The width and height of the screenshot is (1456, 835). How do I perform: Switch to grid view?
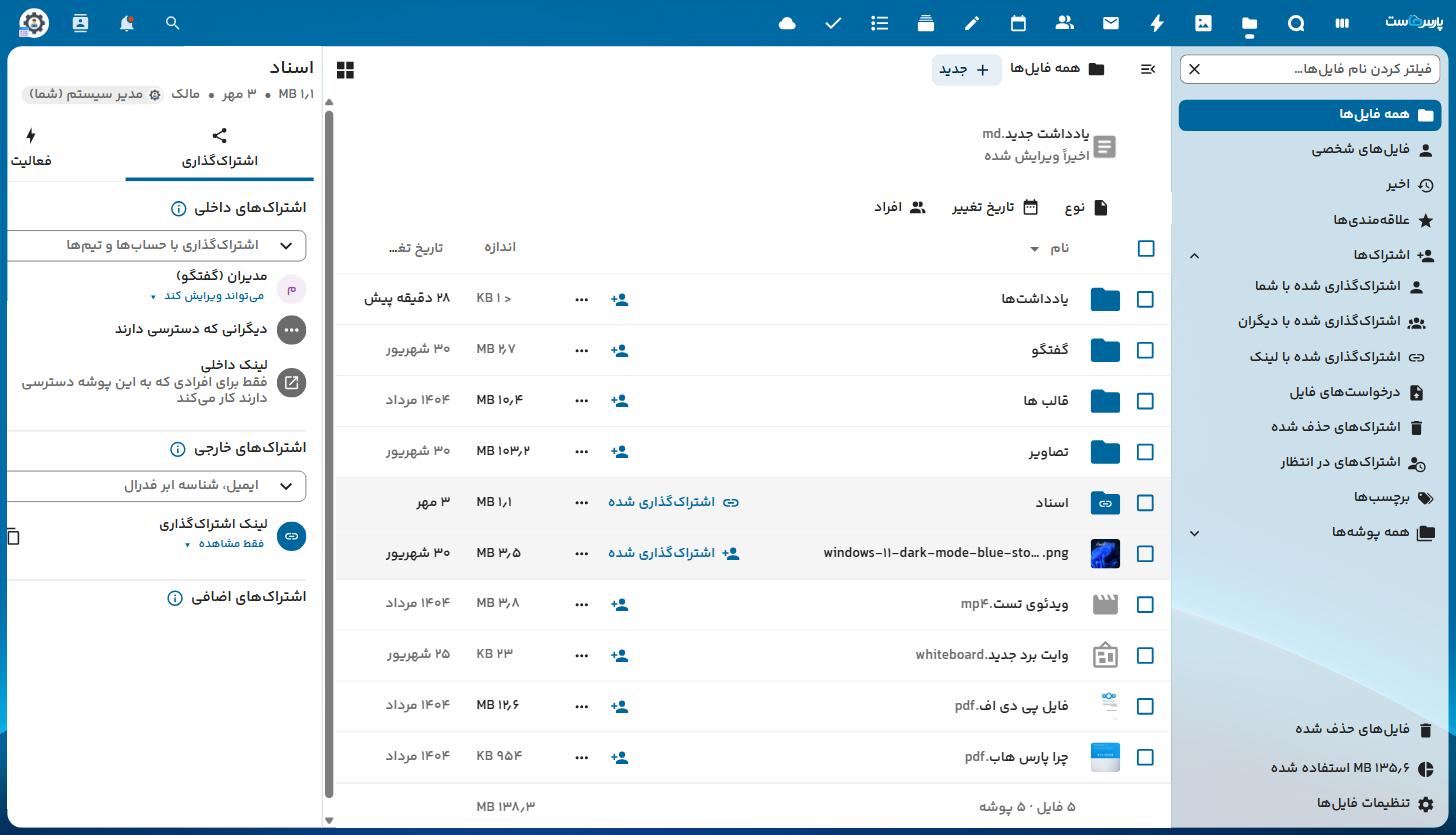346,70
